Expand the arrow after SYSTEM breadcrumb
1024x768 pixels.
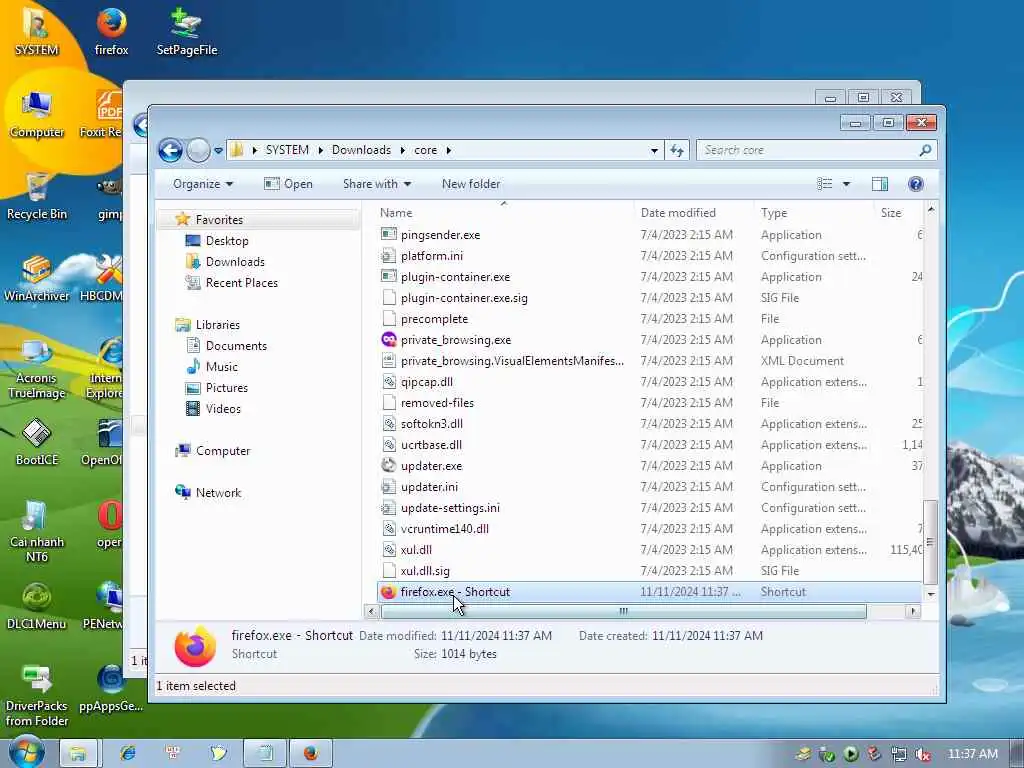point(320,150)
